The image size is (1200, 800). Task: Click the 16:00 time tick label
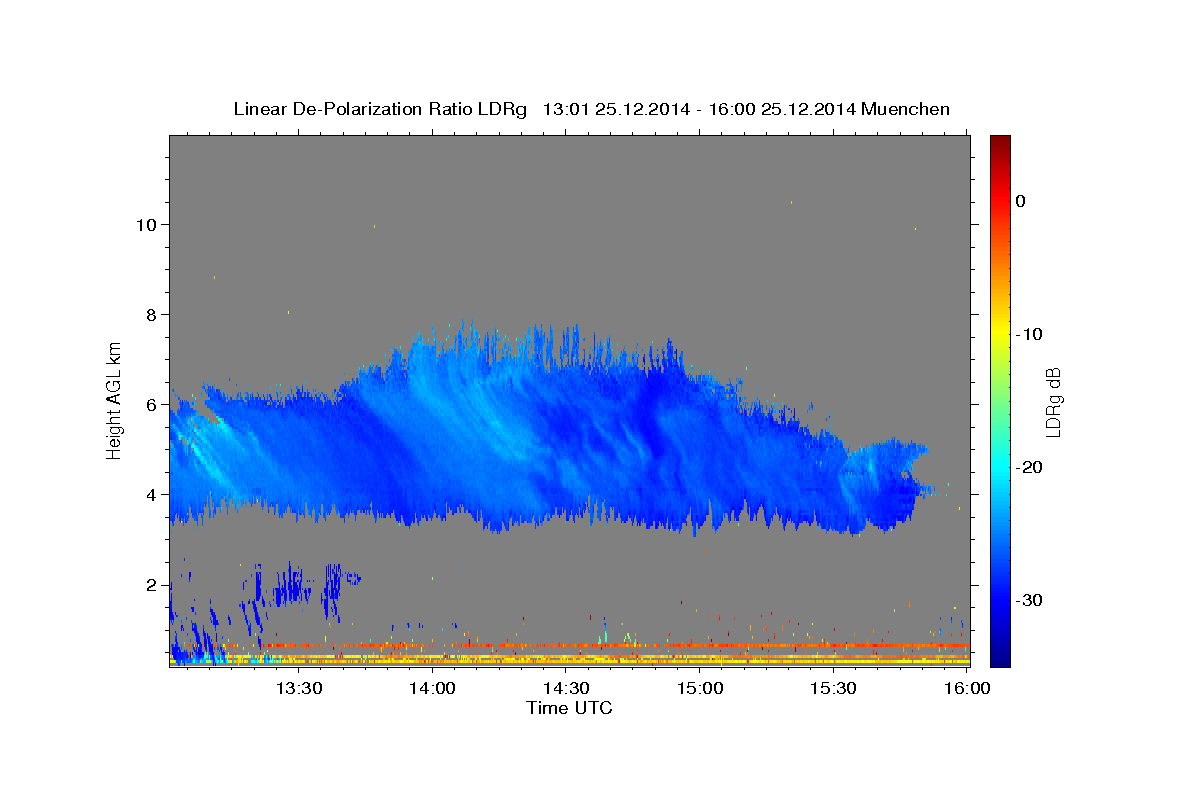click(966, 689)
